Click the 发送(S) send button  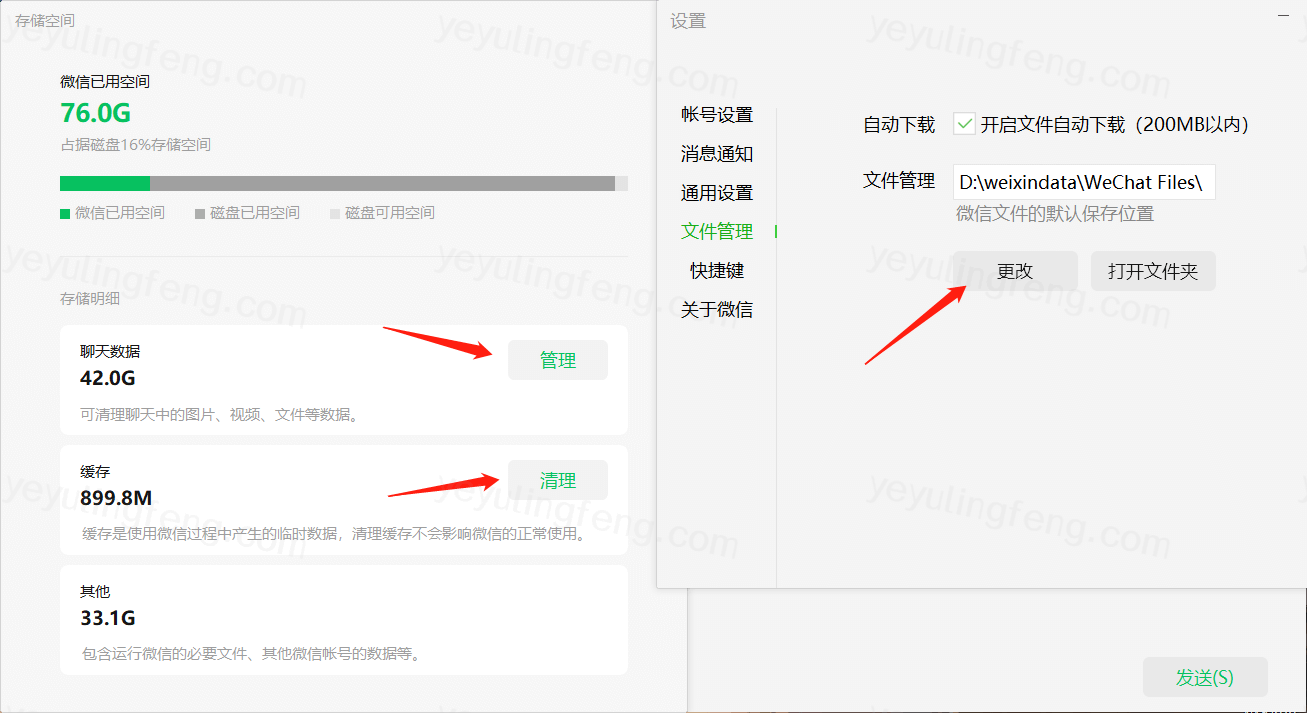(x=1205, y=677)
